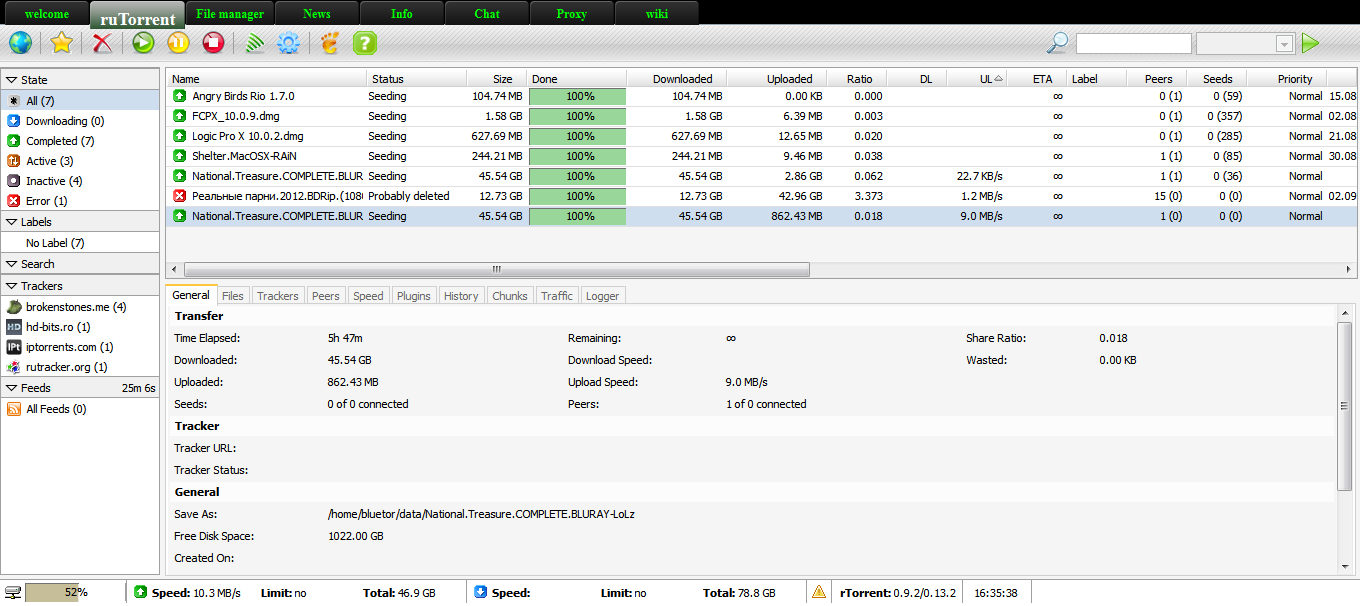Start the torrent with the green play icon
The width and height of the screenshot is (1360, 606).
pyautogui.click(x=143, y=43)
